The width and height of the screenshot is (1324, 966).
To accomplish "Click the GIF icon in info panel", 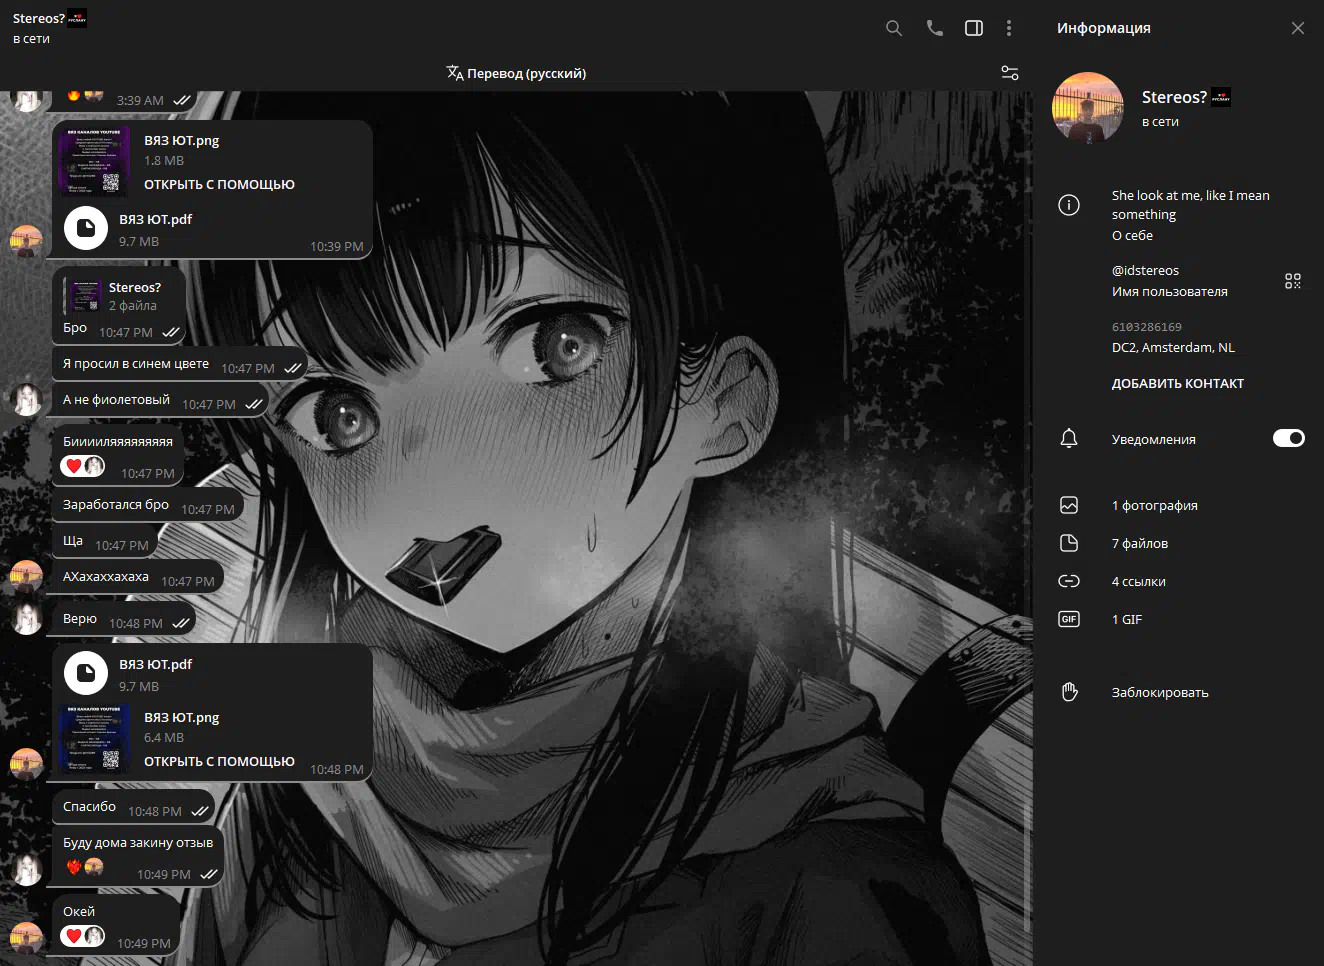I will [x=1069, y=619].
